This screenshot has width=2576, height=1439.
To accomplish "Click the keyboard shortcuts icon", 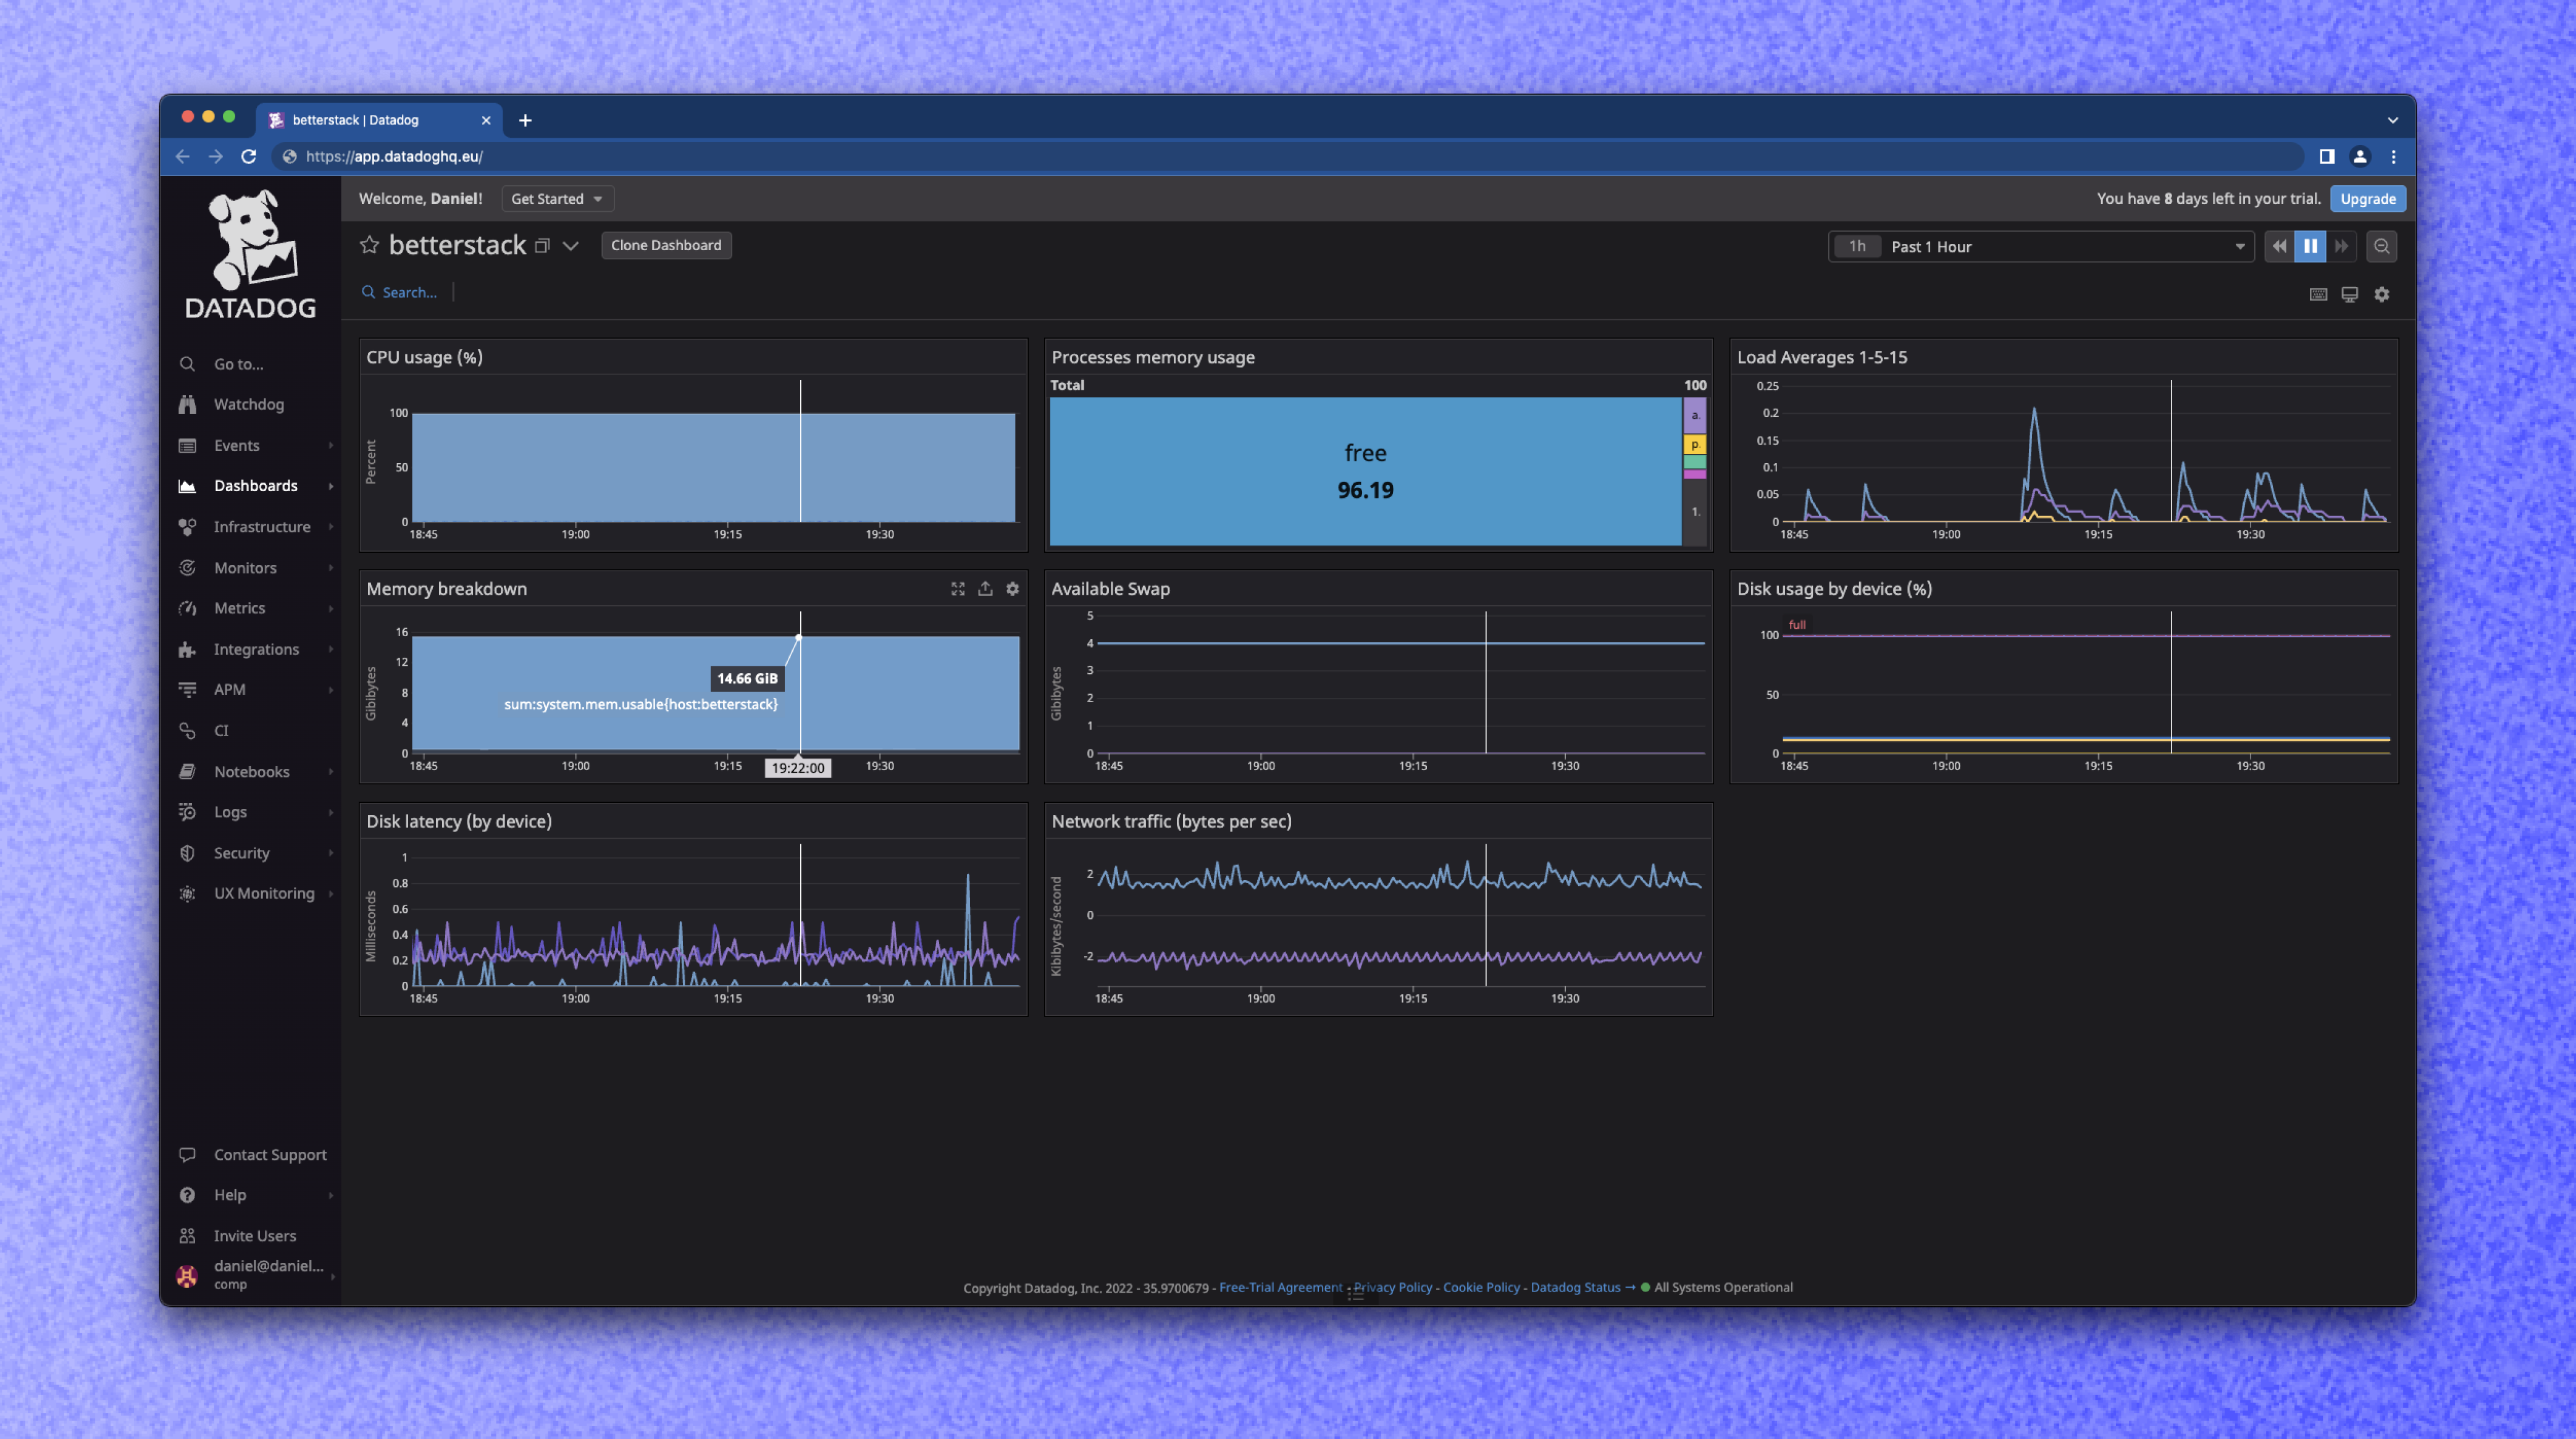I will pyautogui.click(x=2318, y=294).
